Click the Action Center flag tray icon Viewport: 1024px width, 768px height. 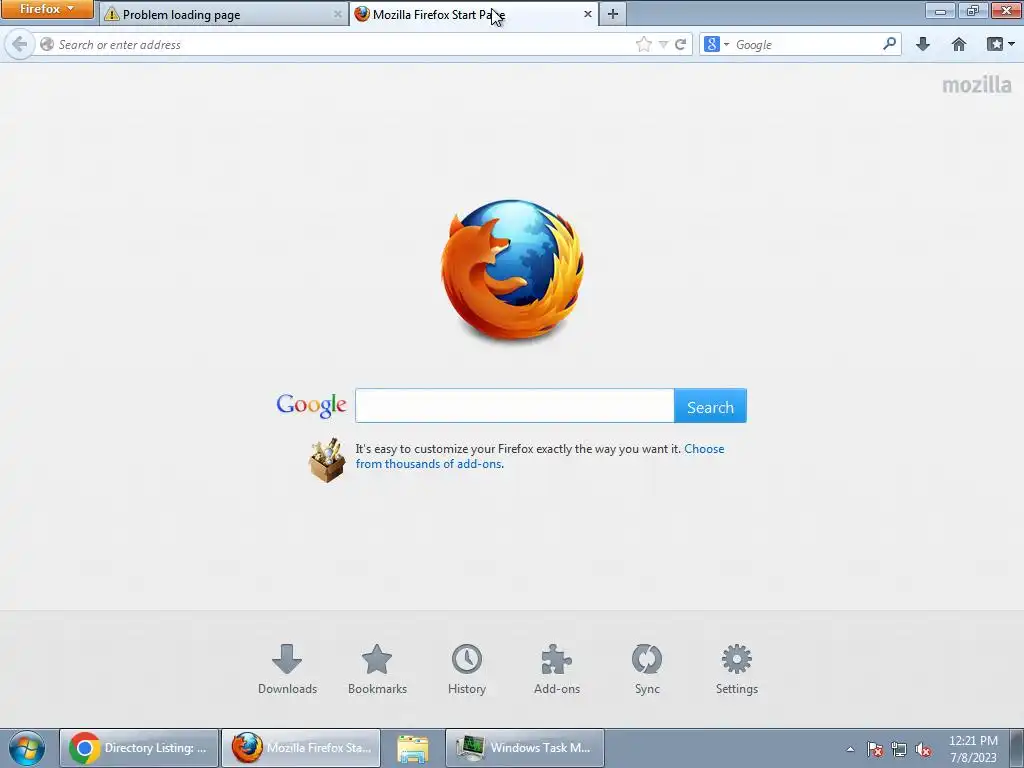pyautogui.click(x=875, y=749)
